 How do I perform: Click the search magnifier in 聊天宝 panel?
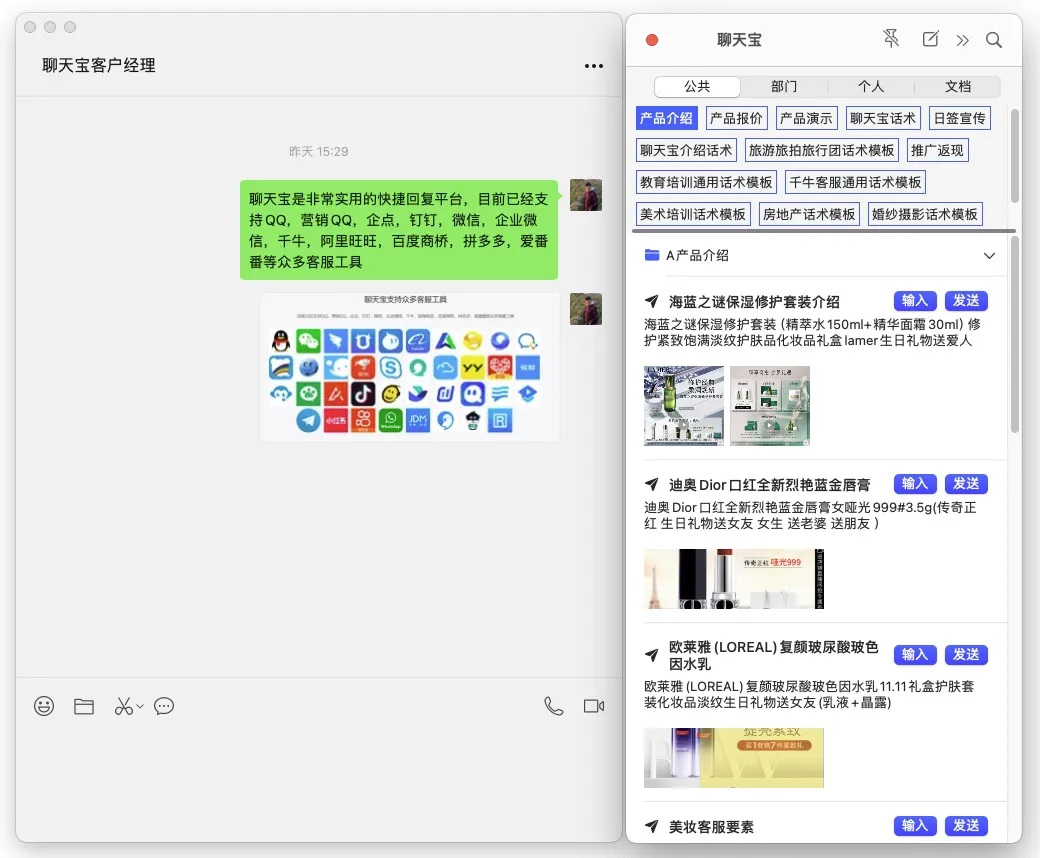click(993, 40)
